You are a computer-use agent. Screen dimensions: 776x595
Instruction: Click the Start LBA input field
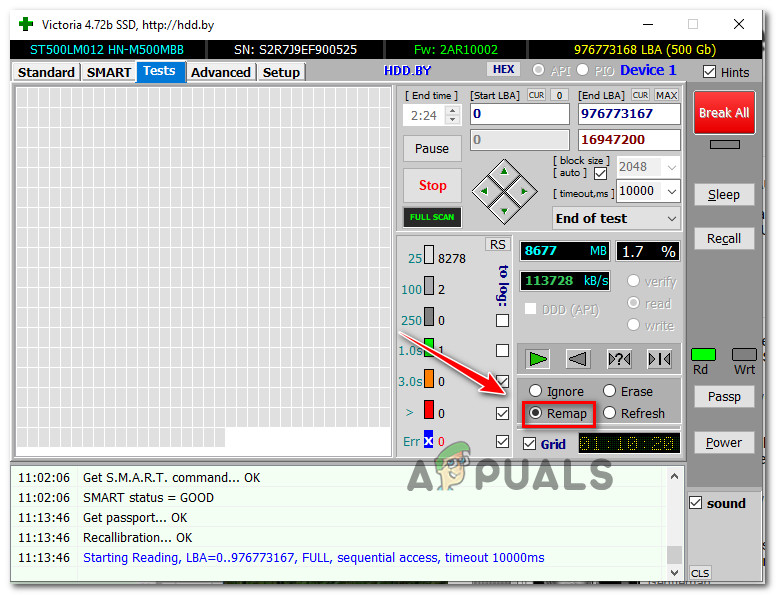coord(520,114)
